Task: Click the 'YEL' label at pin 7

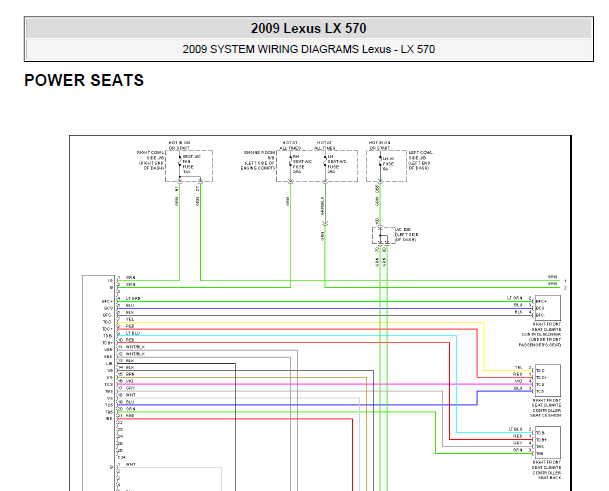Action: 130,319
